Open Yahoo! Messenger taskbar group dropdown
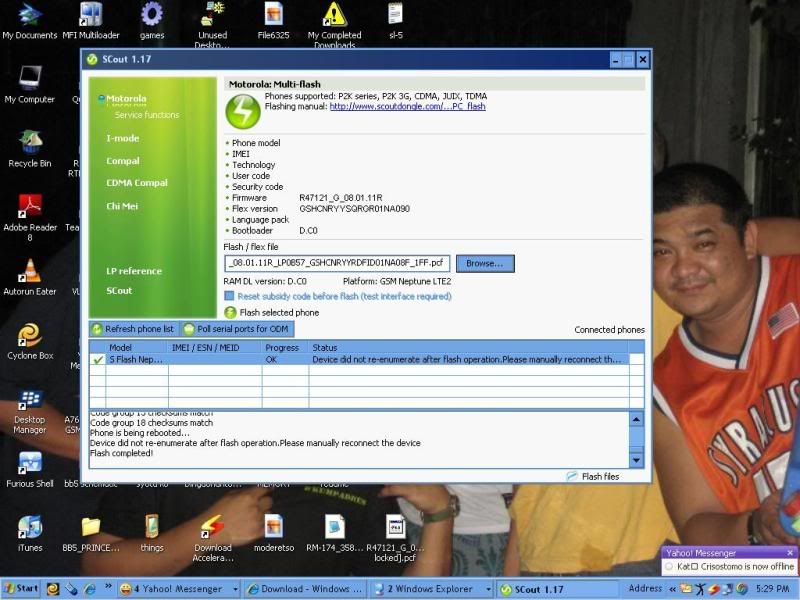The width and height of the screenshot is (800, 600). [x=235, y=589]
